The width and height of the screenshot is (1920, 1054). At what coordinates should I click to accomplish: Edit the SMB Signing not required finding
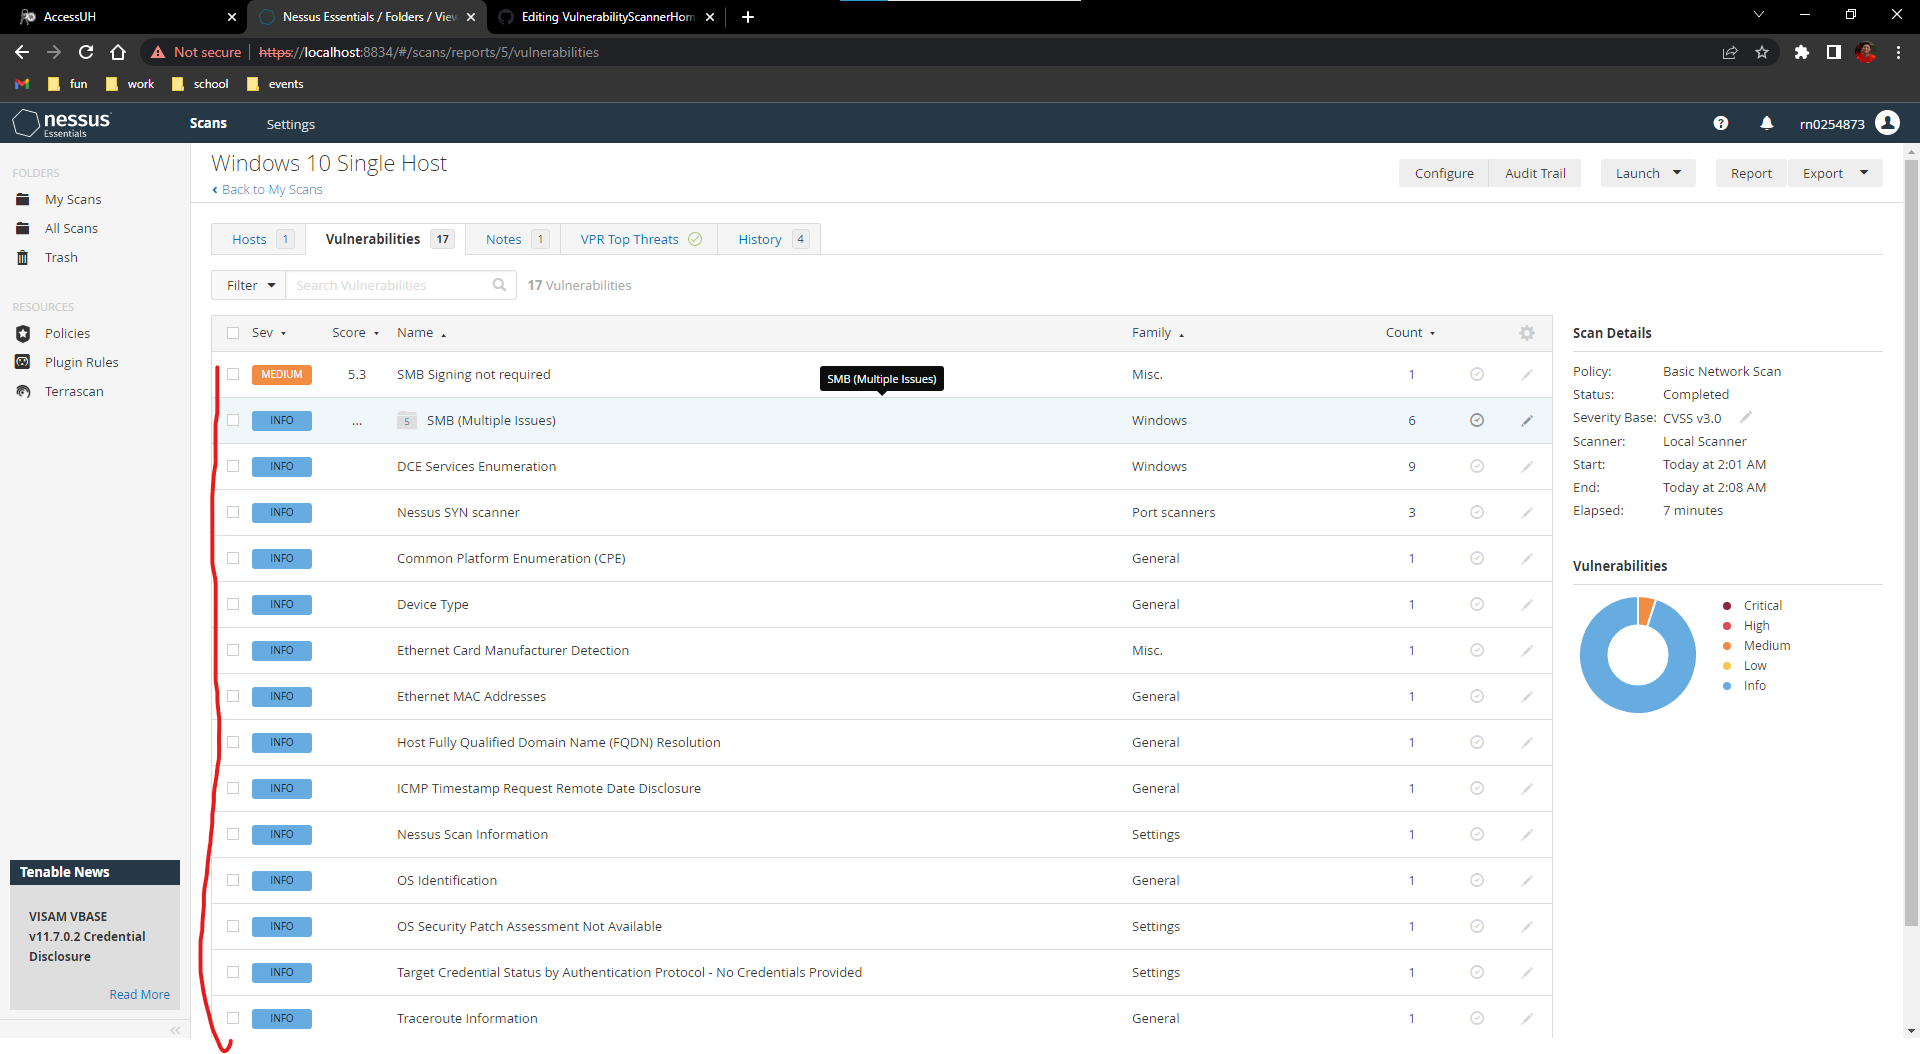1527,374
